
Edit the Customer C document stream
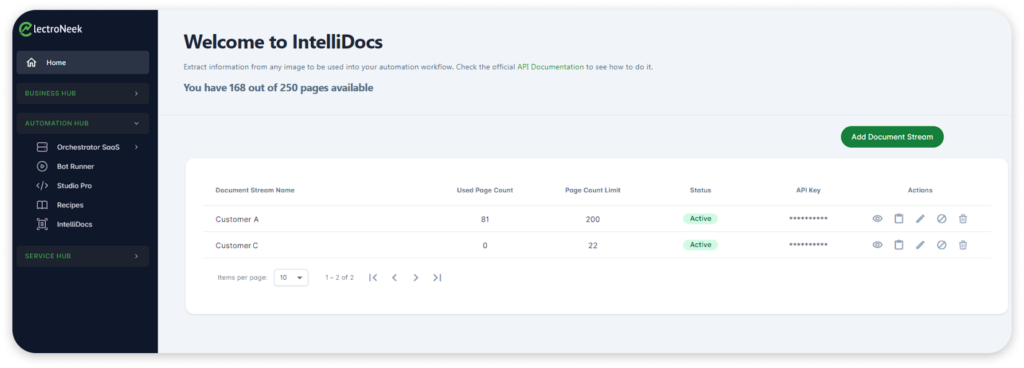coord(920,245)
